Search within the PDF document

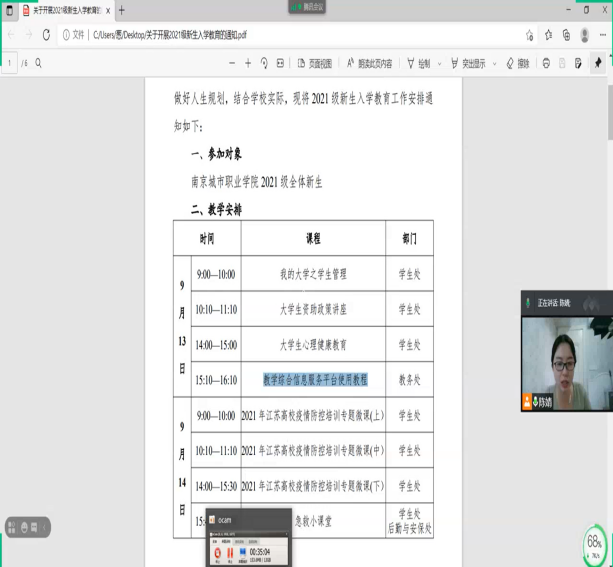click(38, 63)
